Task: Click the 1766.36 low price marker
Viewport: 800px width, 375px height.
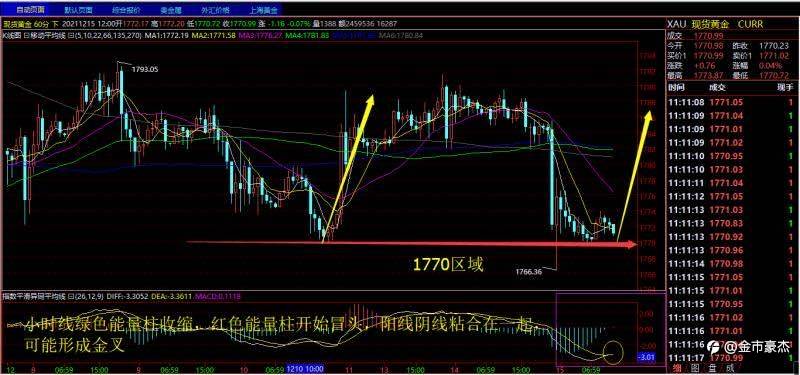Action: click(x=529, y=272)
